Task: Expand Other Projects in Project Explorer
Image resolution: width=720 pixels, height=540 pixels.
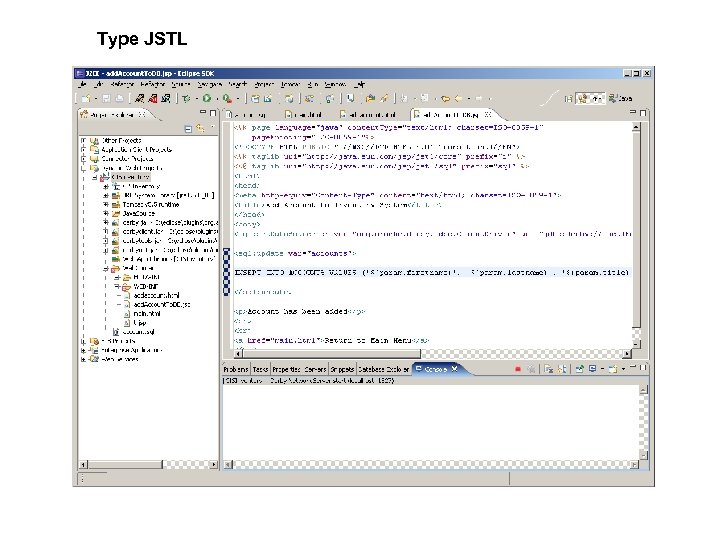Action: click(83, 140)
